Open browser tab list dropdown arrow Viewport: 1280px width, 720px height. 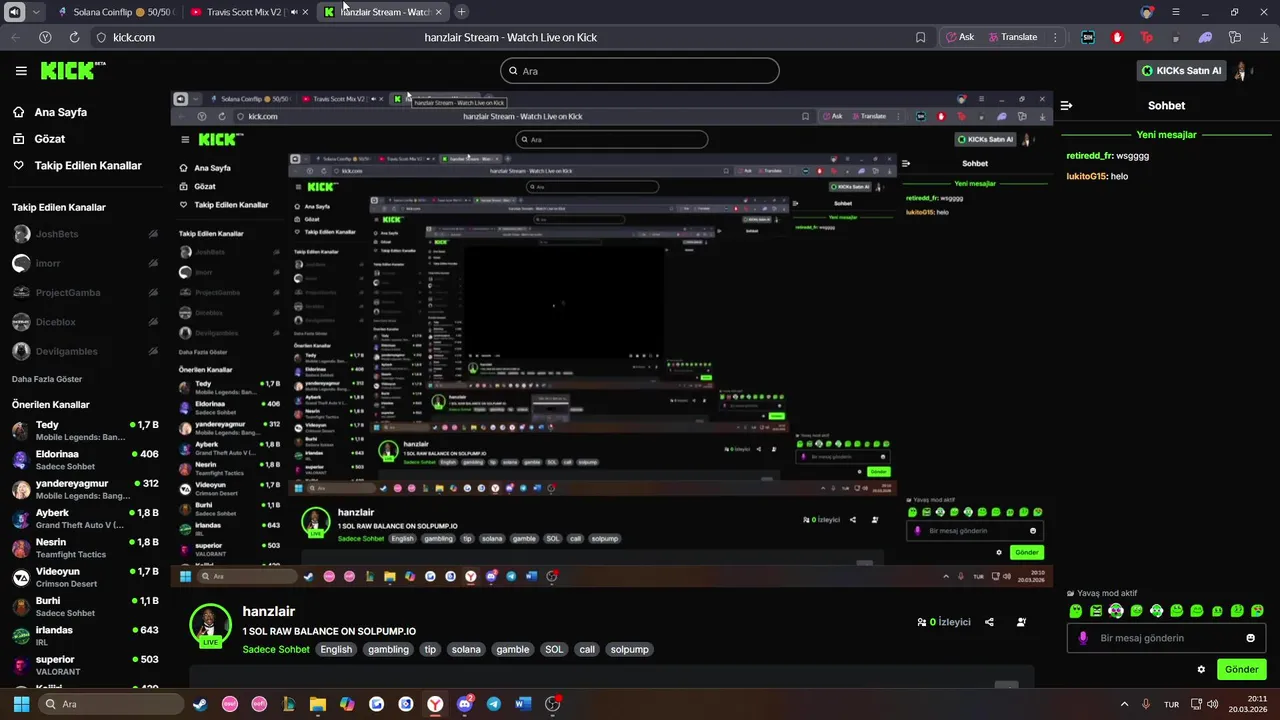coord(37,12)
